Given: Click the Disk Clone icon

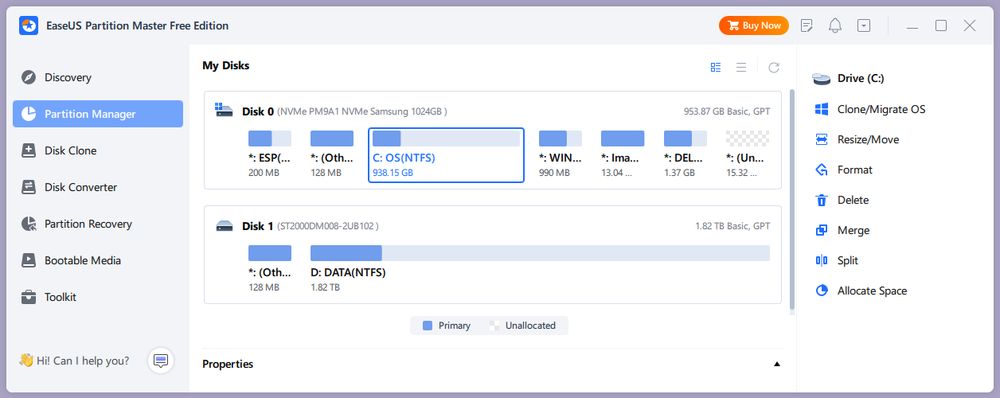Looking at the screenshot, I should (x=29, y=151).
